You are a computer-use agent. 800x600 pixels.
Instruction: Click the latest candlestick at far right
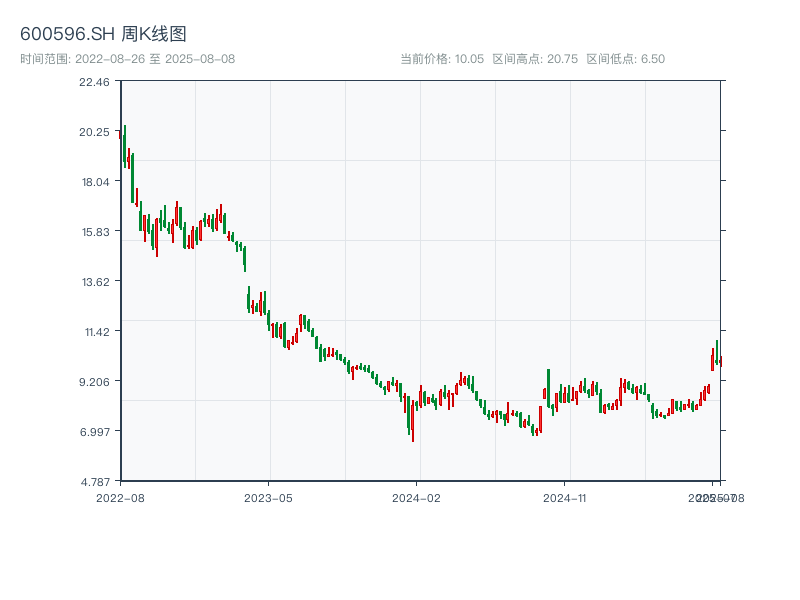coord(720,361)
